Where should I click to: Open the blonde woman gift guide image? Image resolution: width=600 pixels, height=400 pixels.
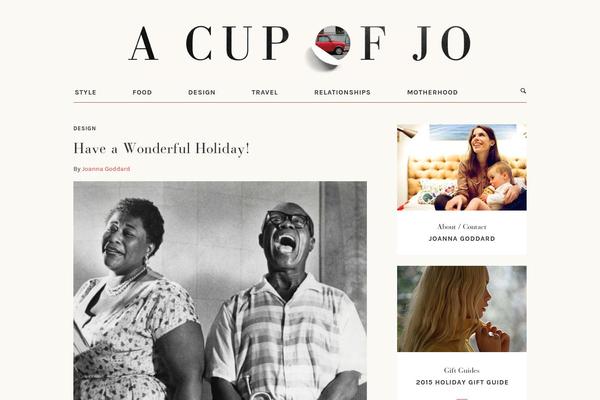click(462, 309)
